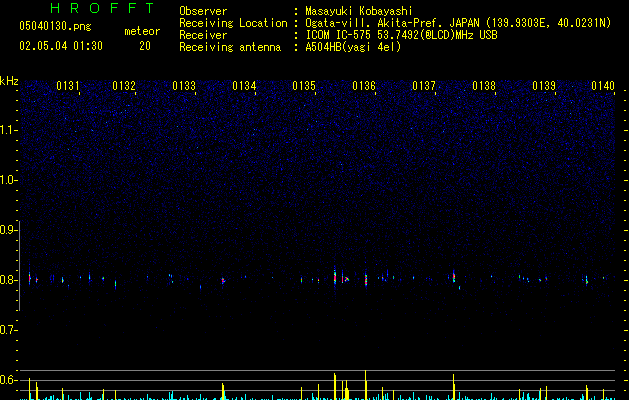
Task: Click the 0137 time marker
Action: coord(424,86)
